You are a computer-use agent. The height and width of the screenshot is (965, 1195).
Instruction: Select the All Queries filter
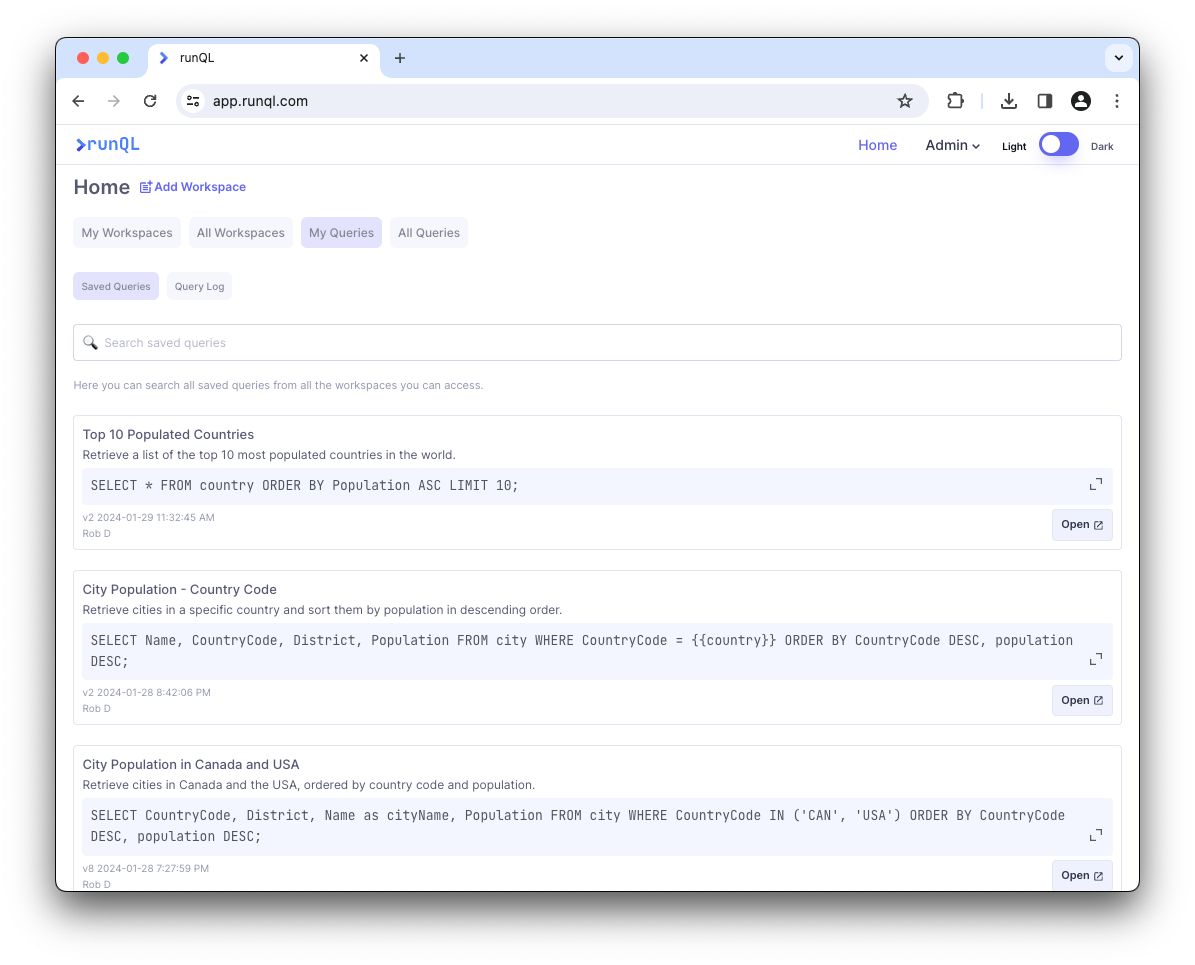pos(428,232)
